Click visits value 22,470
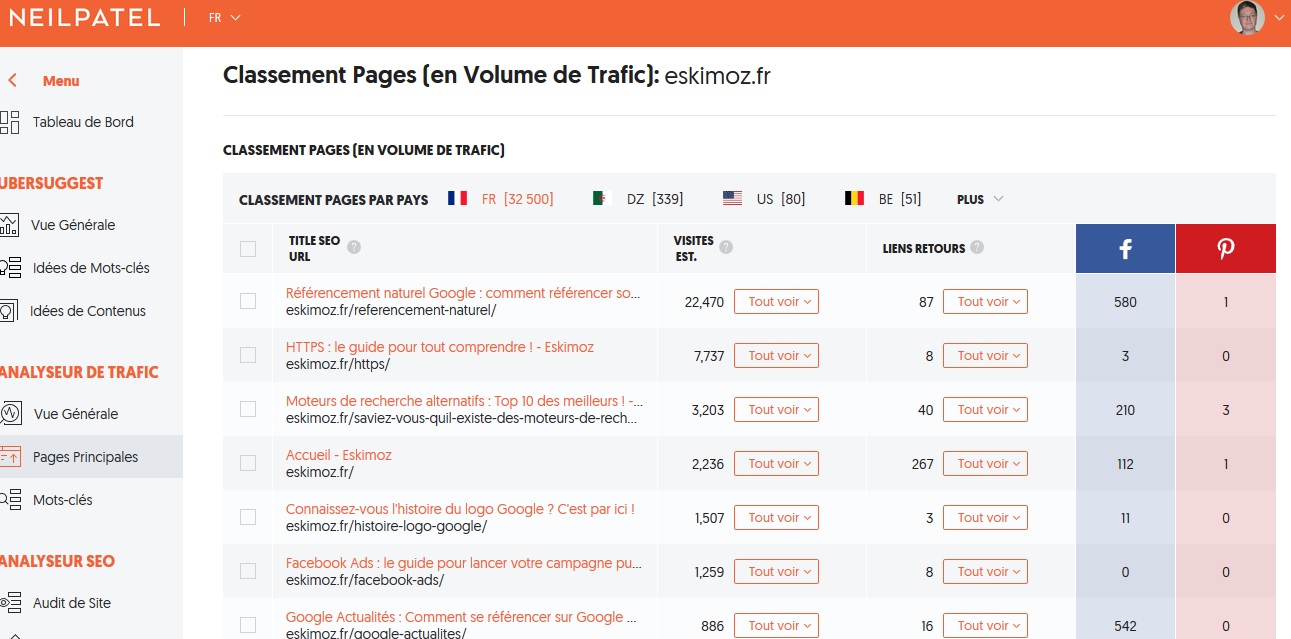This screenshot has width=1291, height=639. (x=704, y=302)
